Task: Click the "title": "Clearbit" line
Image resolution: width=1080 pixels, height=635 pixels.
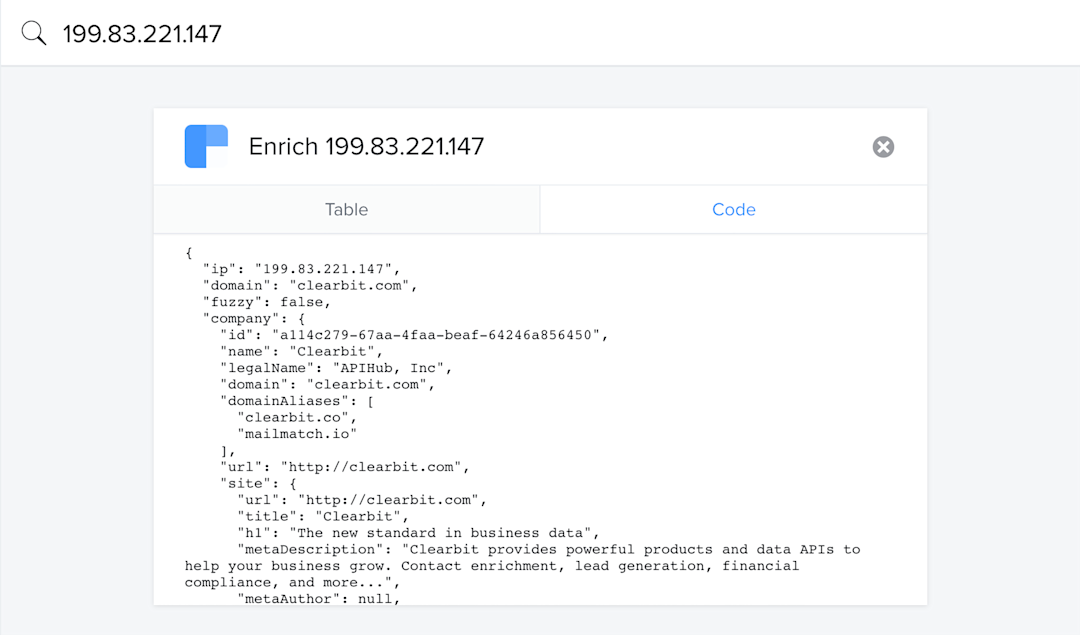Action: pos(323,517)
